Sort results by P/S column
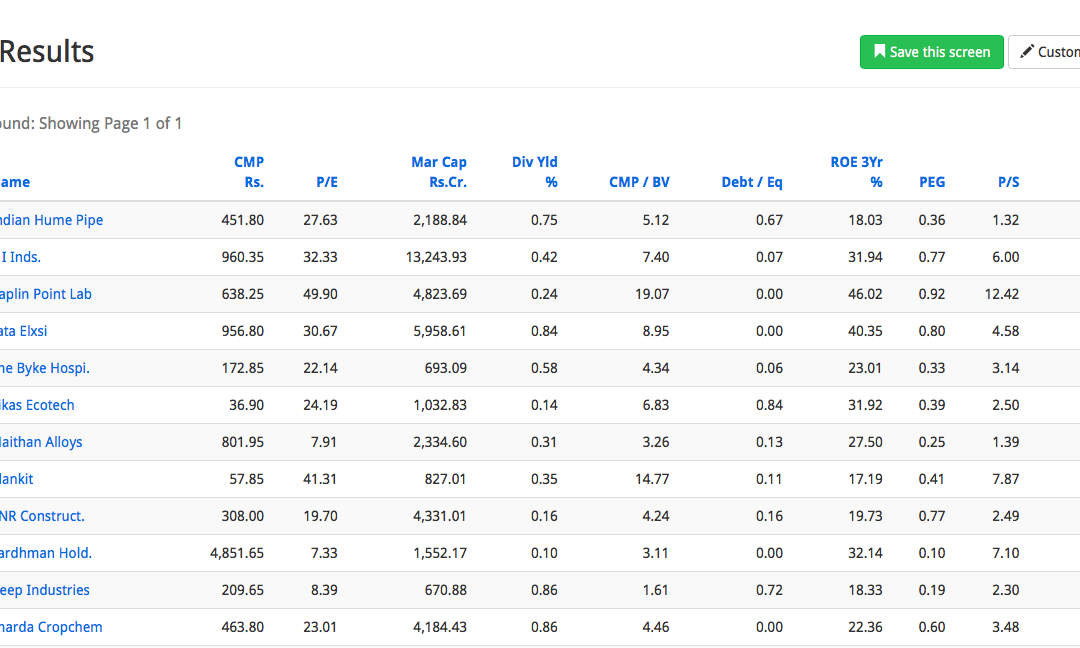The width and height of the screenshot is (1080, 648). [x=1008, y=182]
